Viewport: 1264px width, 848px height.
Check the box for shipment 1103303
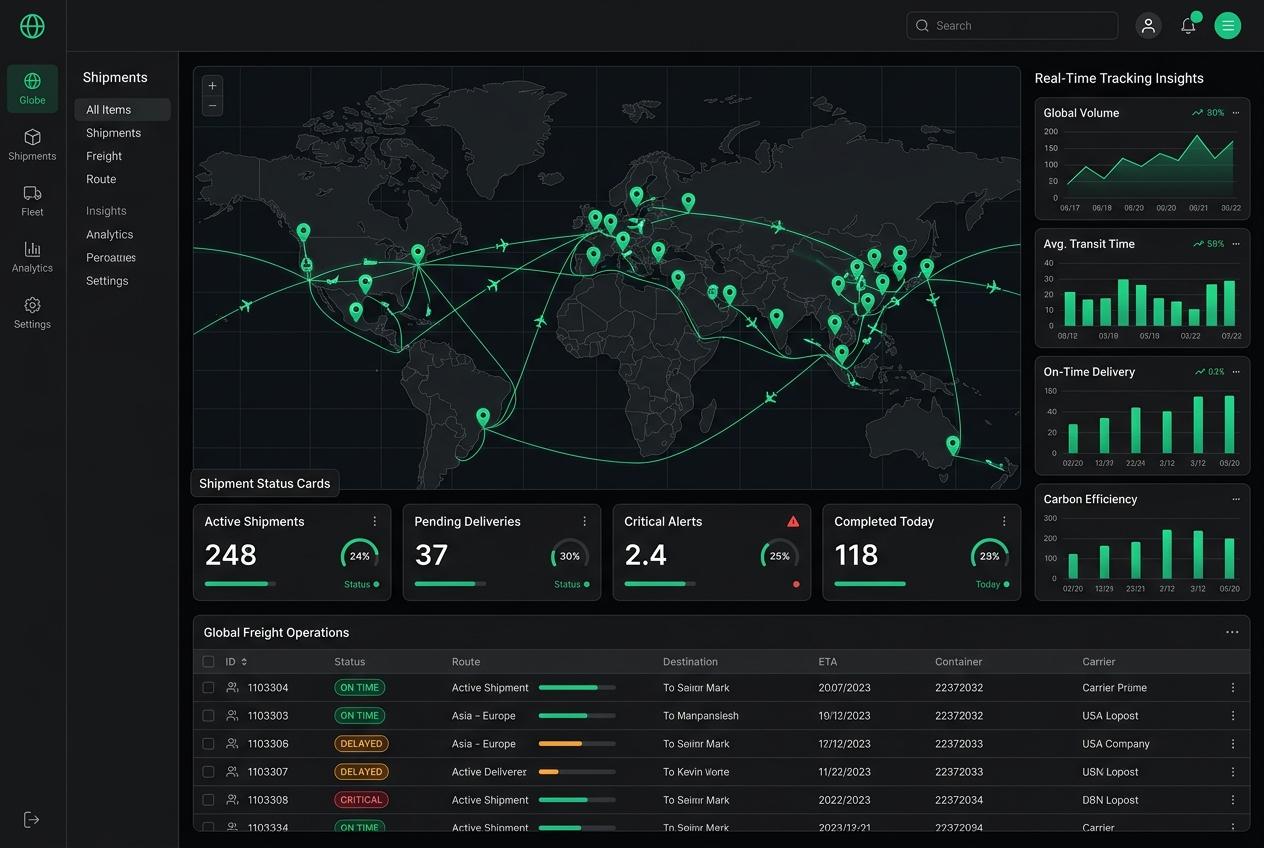pyautogui.click(x=208, y=716)
